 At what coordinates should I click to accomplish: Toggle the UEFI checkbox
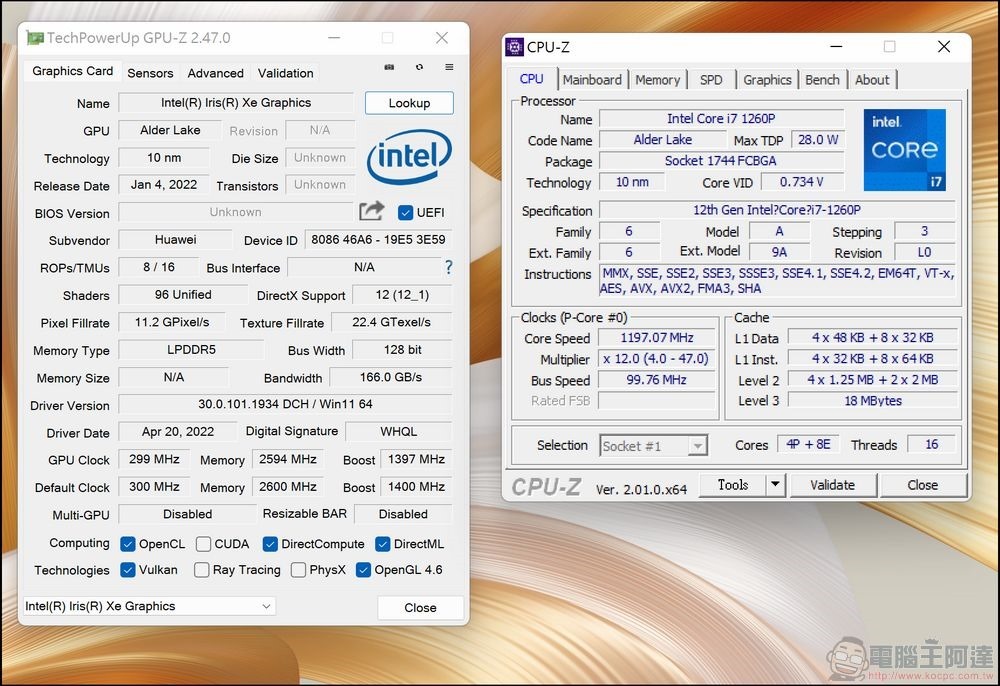point(405,212)
